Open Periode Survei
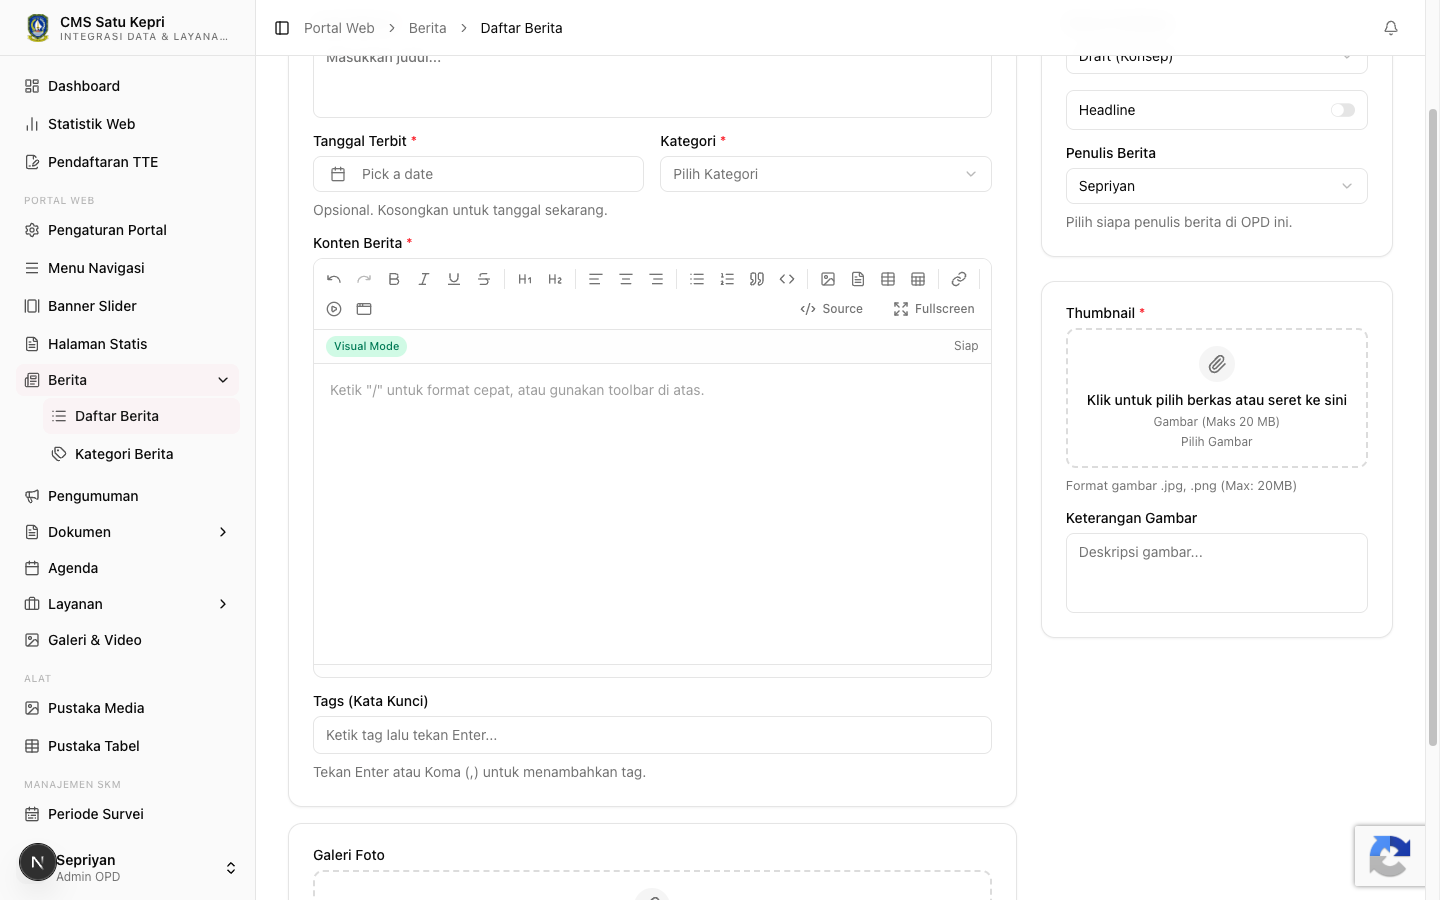 pos(128,814)
